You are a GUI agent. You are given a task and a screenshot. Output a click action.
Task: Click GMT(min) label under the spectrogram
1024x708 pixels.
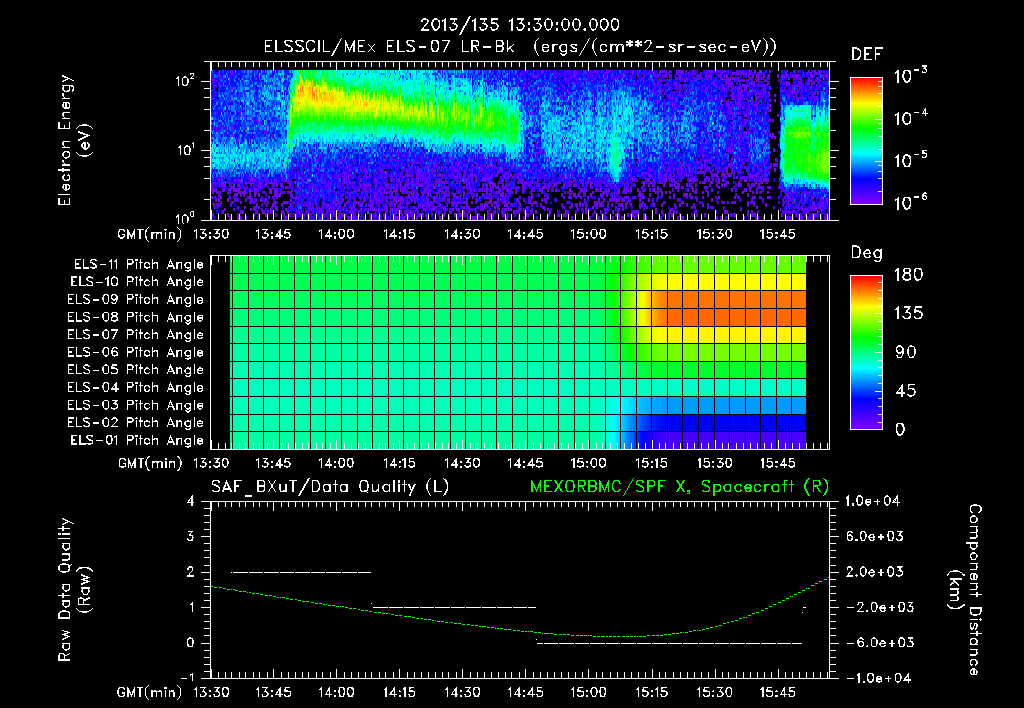150,234
